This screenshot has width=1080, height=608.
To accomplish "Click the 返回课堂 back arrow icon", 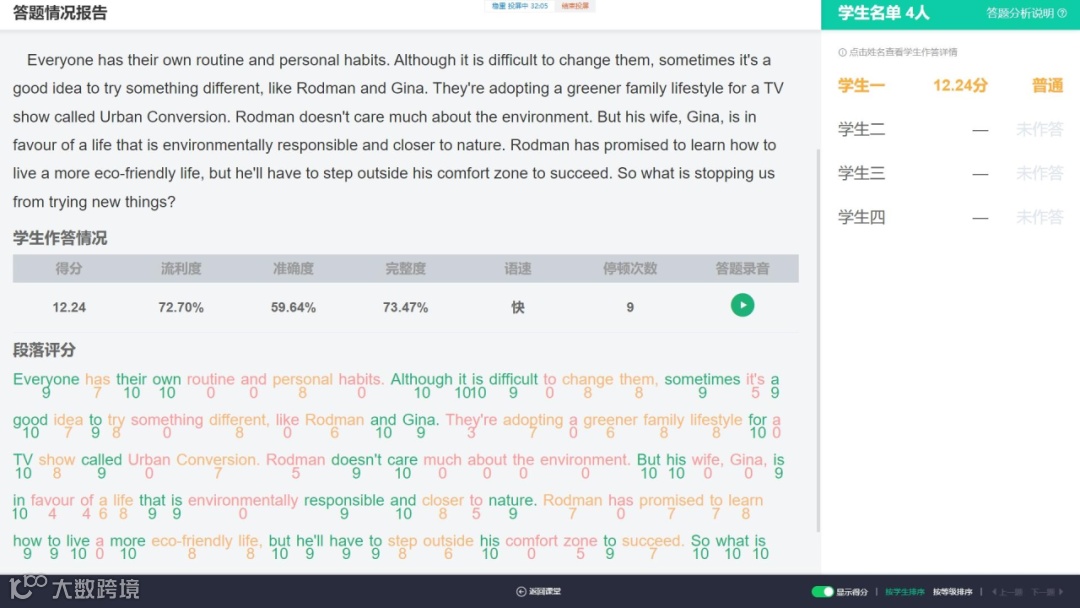I will (521, 591).
